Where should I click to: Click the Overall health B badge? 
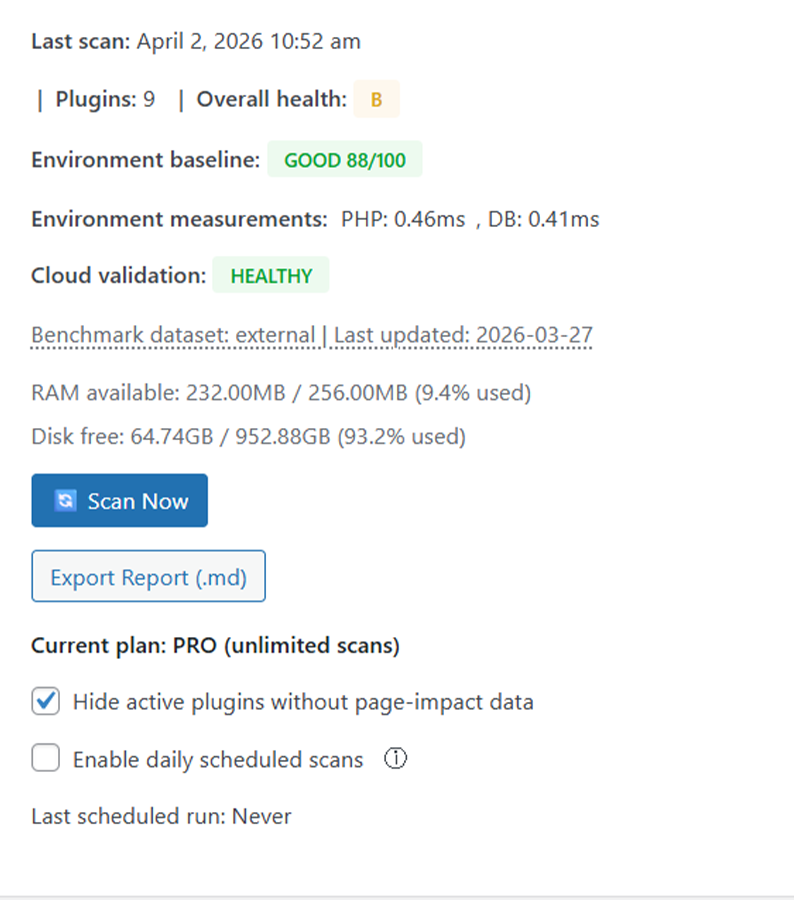point(376,100)
